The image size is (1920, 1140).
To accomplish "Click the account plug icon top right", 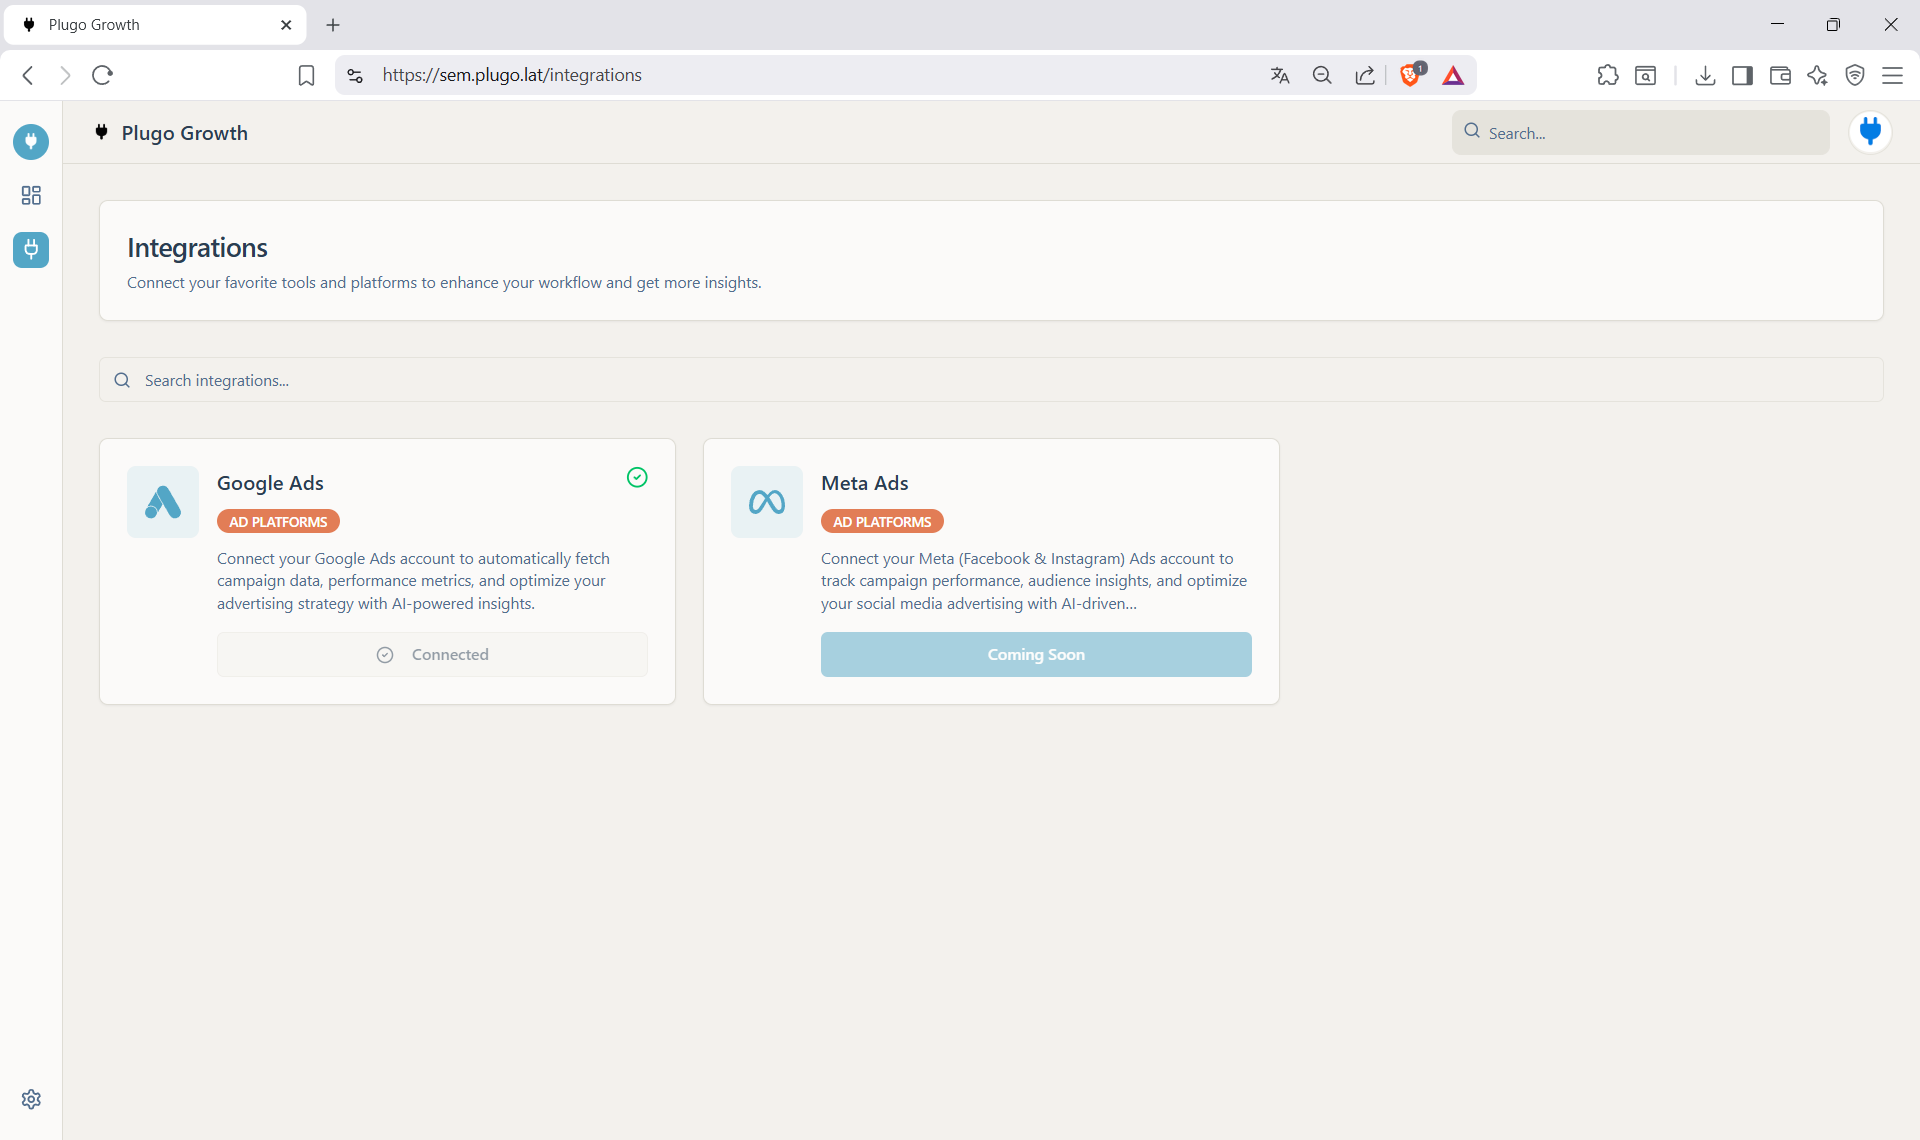I will pos(1870,131).
